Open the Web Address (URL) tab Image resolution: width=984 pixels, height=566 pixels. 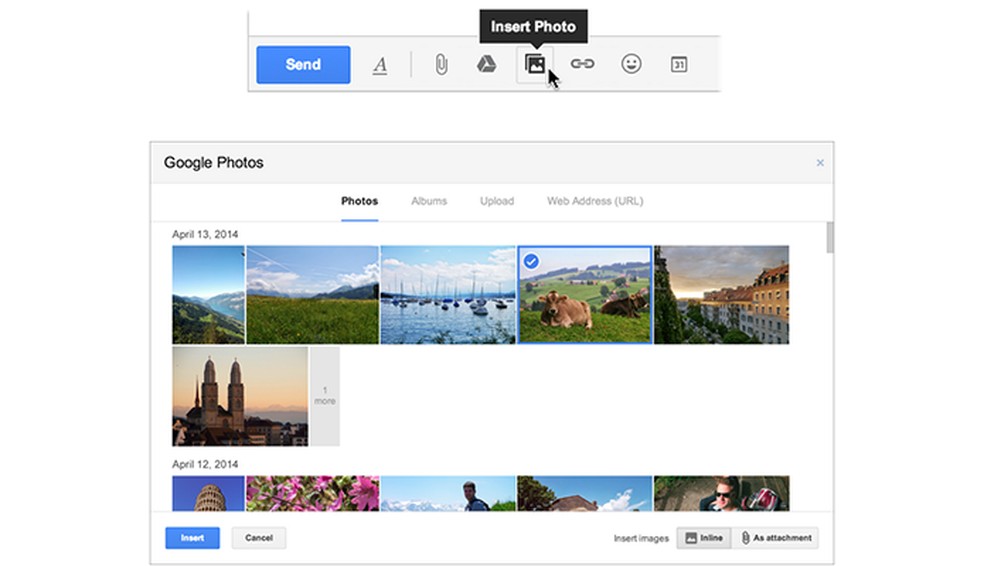595,201
